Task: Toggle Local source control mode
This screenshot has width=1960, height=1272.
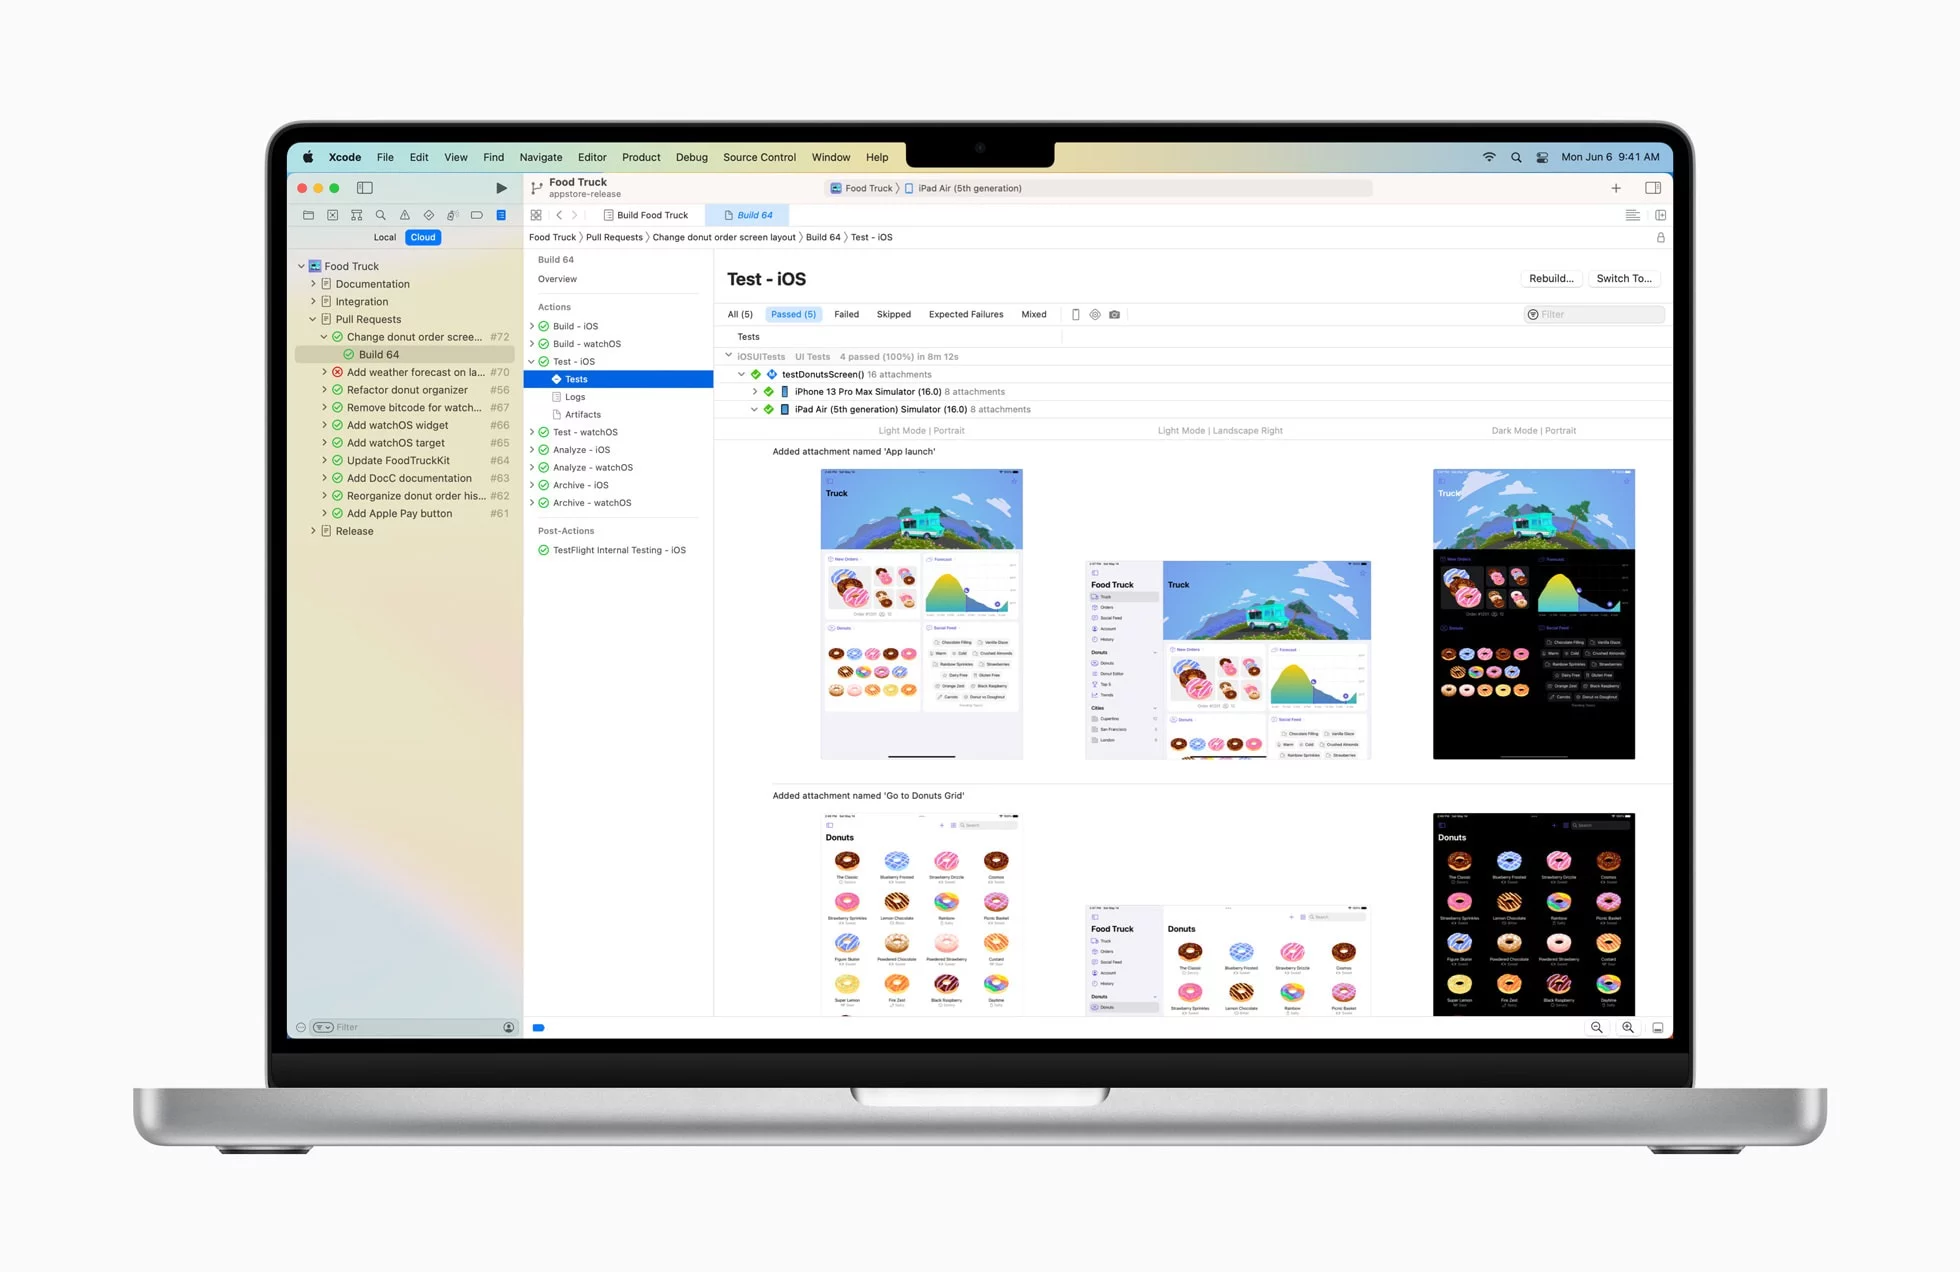Action: click(x=384, y=236)
